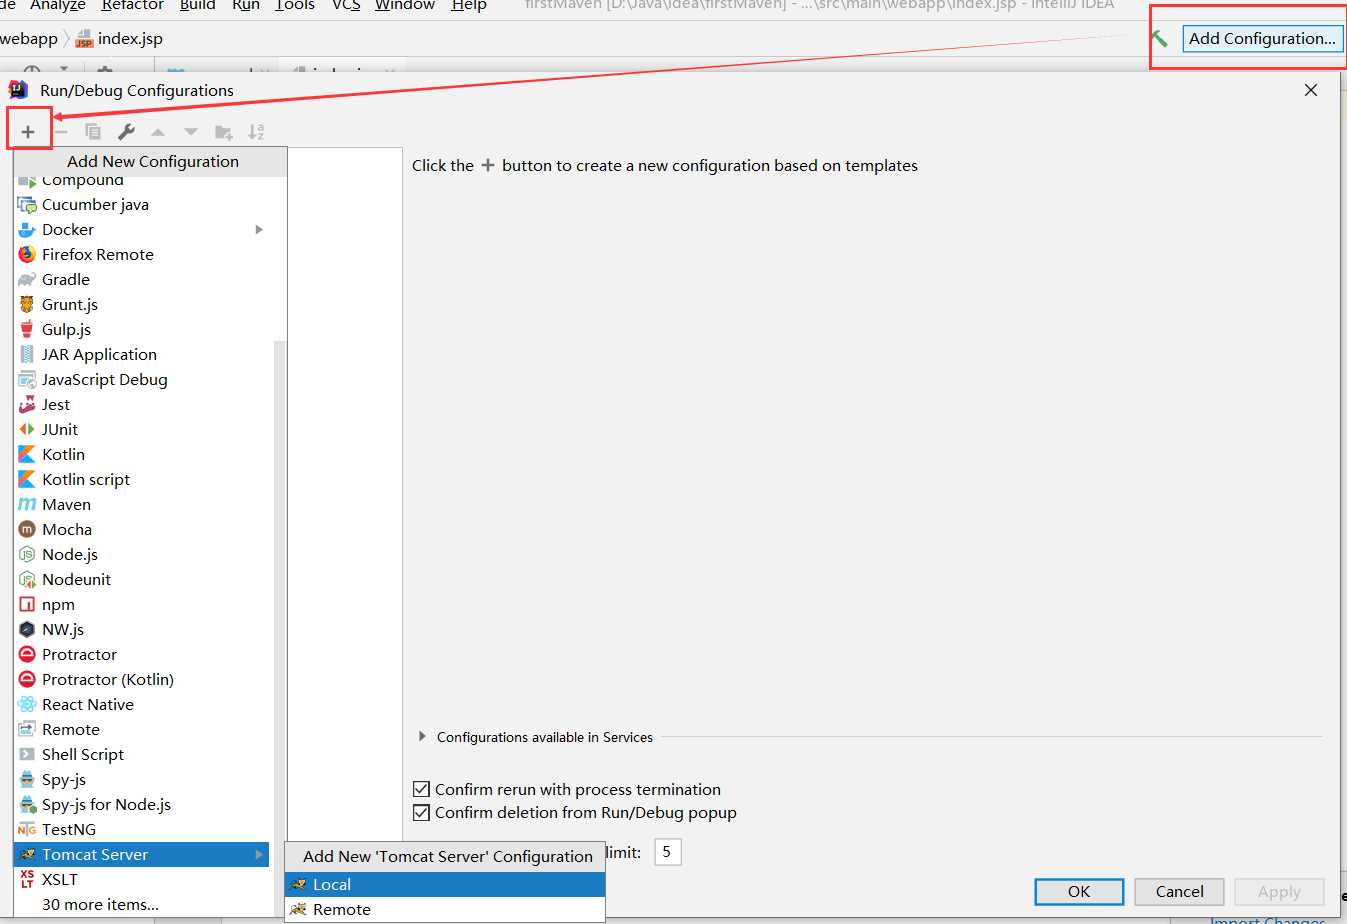Select Node.js configuration type

click(x=141, y=554)
